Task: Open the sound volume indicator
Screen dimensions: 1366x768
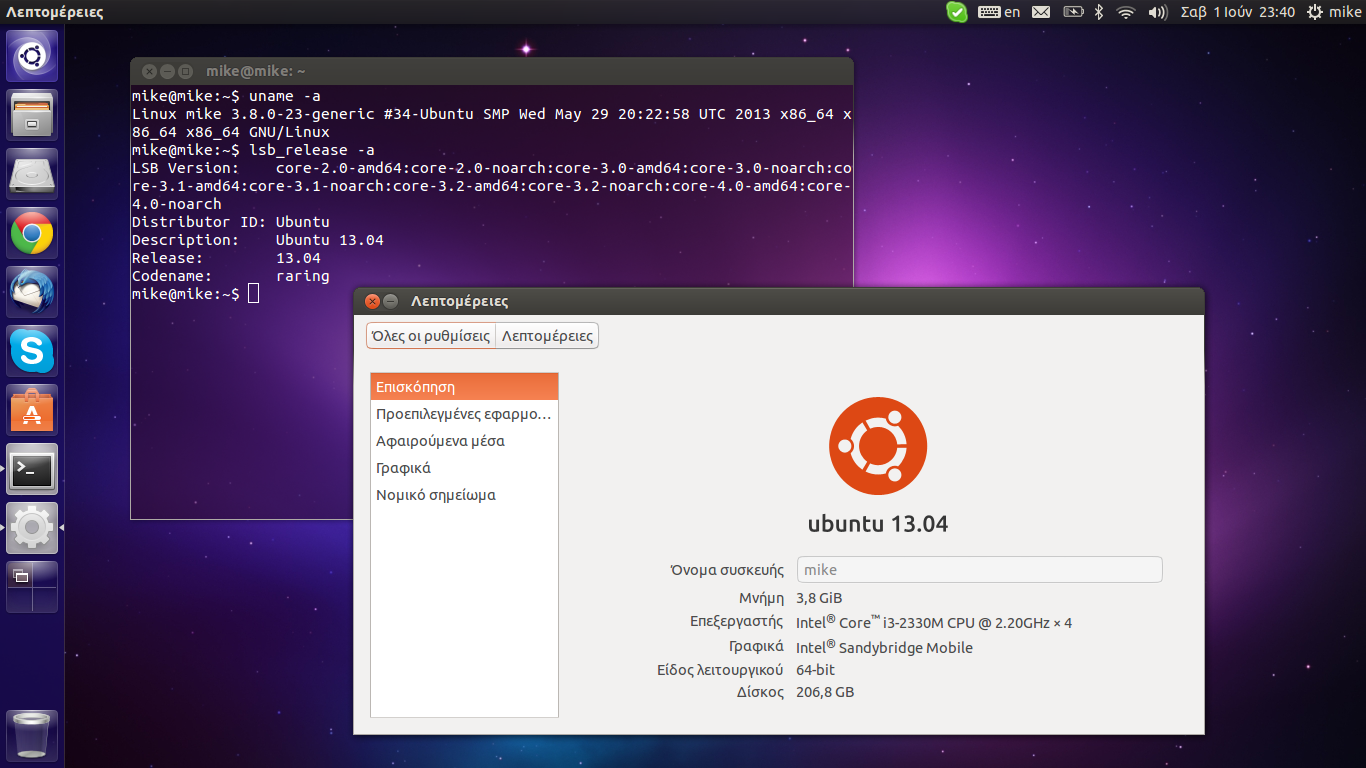Action: (x=1158, y=12)
